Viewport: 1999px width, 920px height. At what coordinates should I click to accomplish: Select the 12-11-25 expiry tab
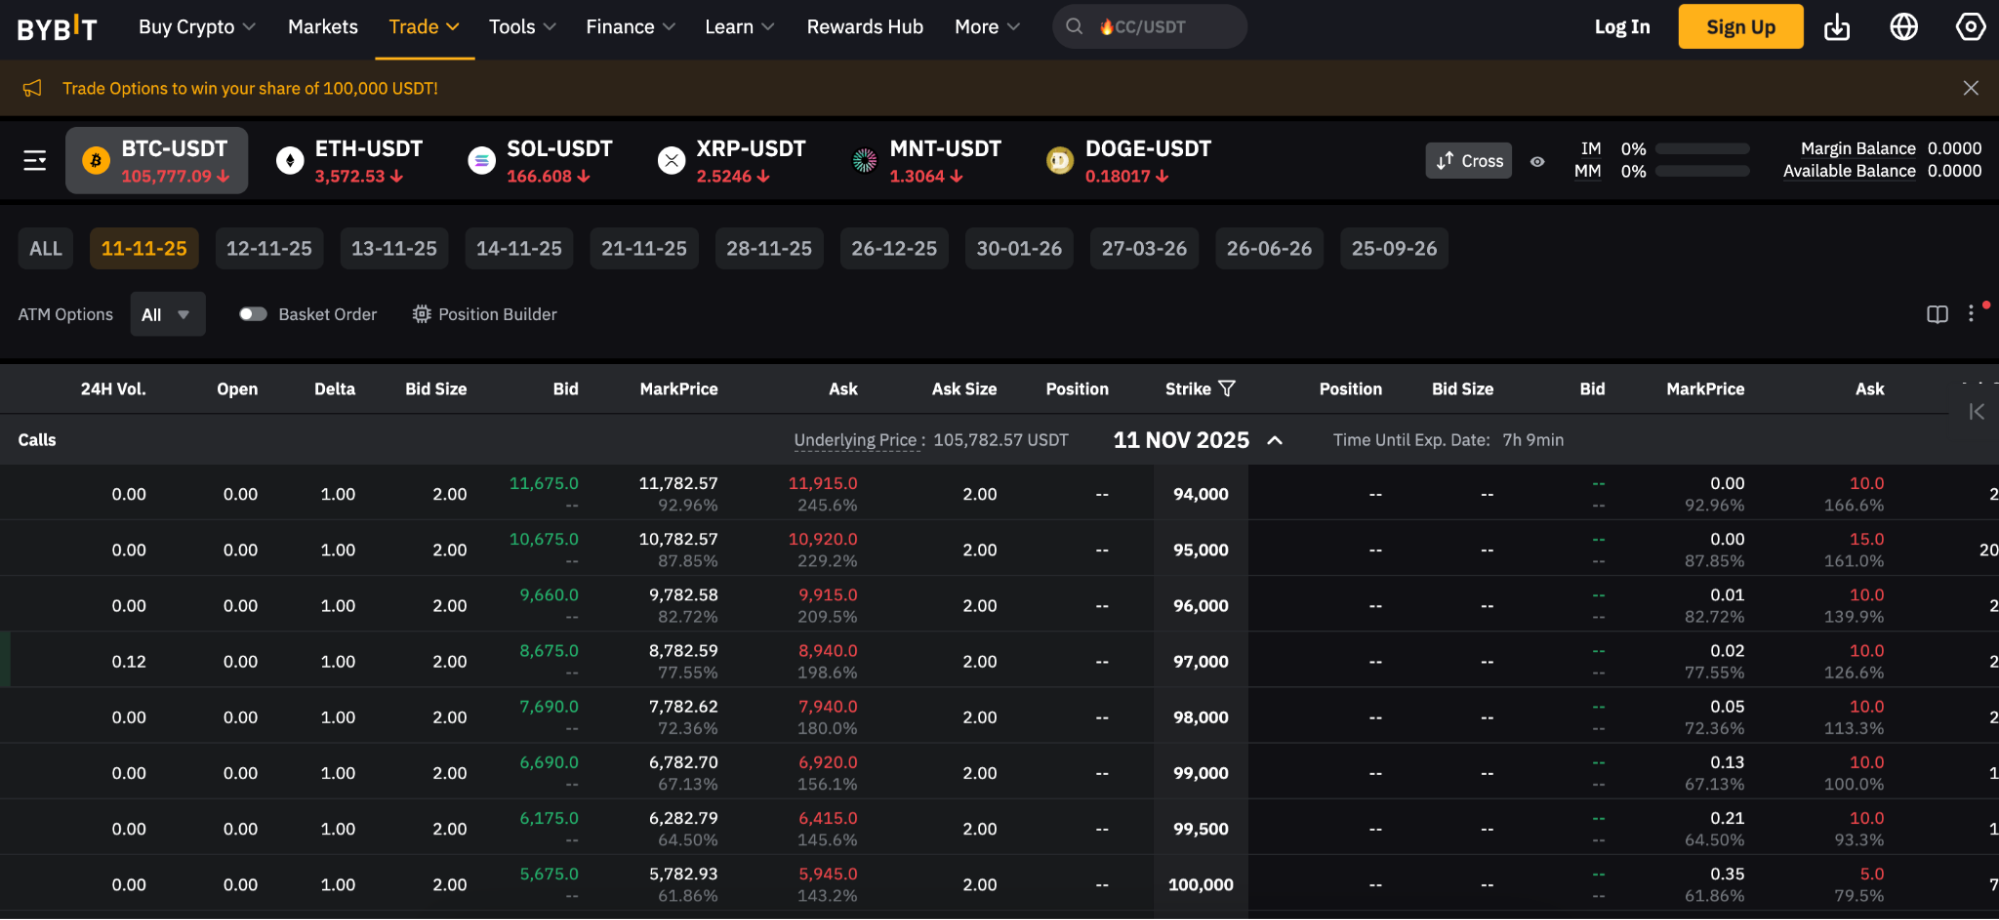point(269,248)
